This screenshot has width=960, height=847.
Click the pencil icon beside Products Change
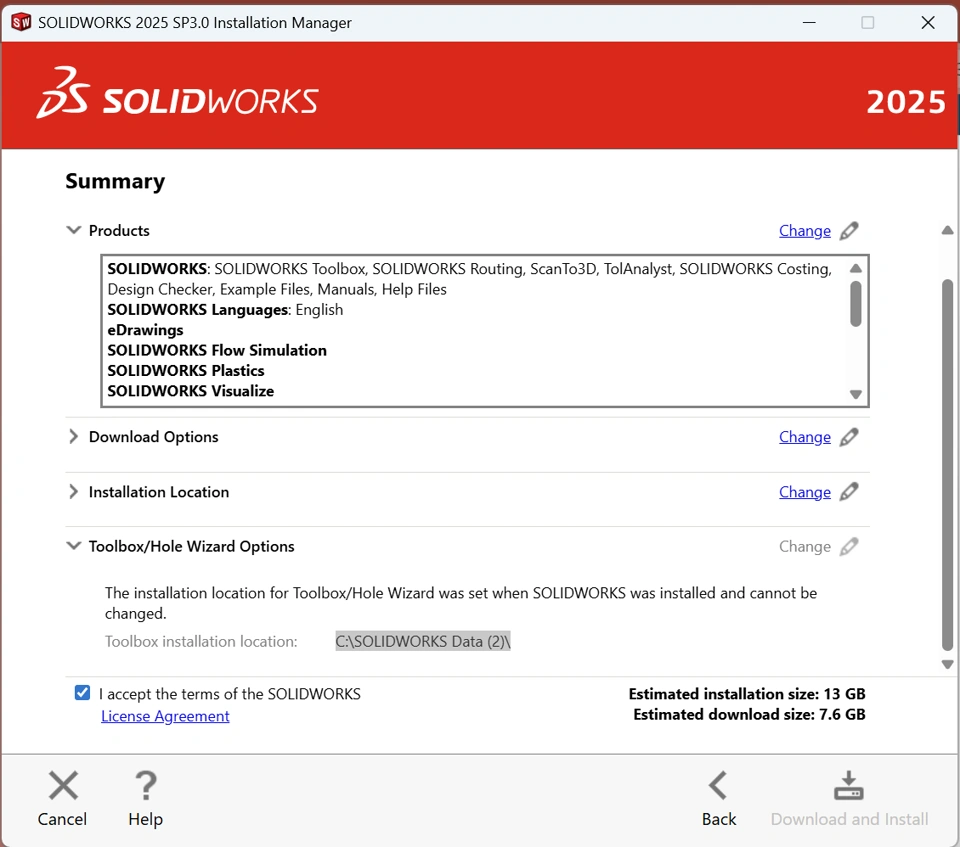coord(849,231)
